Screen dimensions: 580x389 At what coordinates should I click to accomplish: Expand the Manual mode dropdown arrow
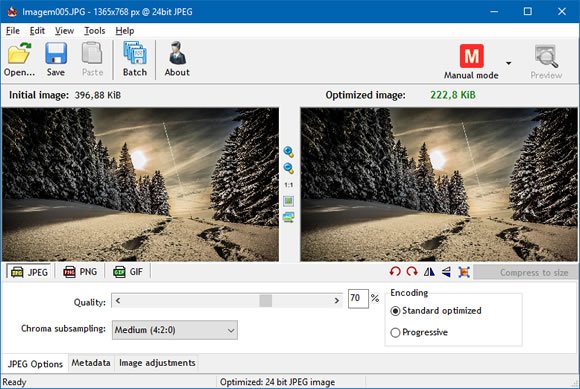509,63
